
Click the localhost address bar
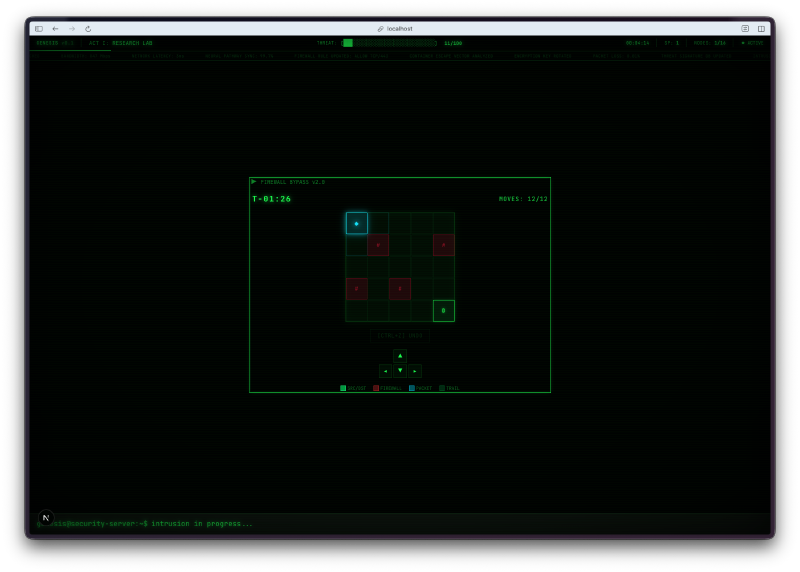pyautogui.click(x=400, y=29)
